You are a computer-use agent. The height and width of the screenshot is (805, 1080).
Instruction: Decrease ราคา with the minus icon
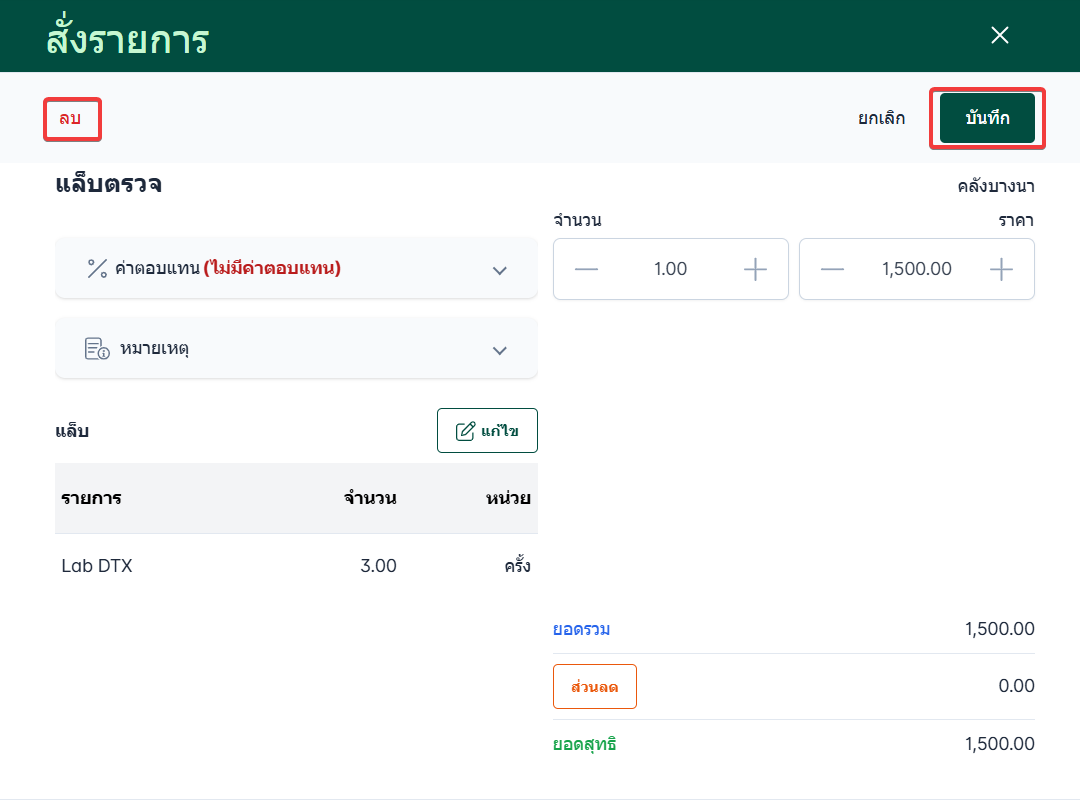click(x=832, y=269)
